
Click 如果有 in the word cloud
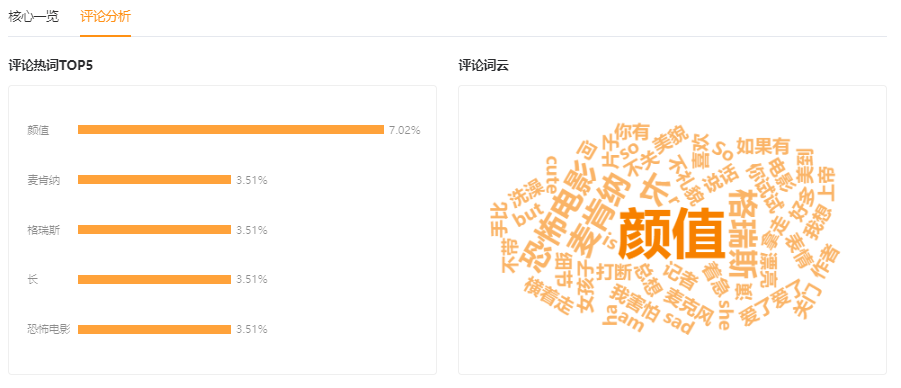[763, 146]
